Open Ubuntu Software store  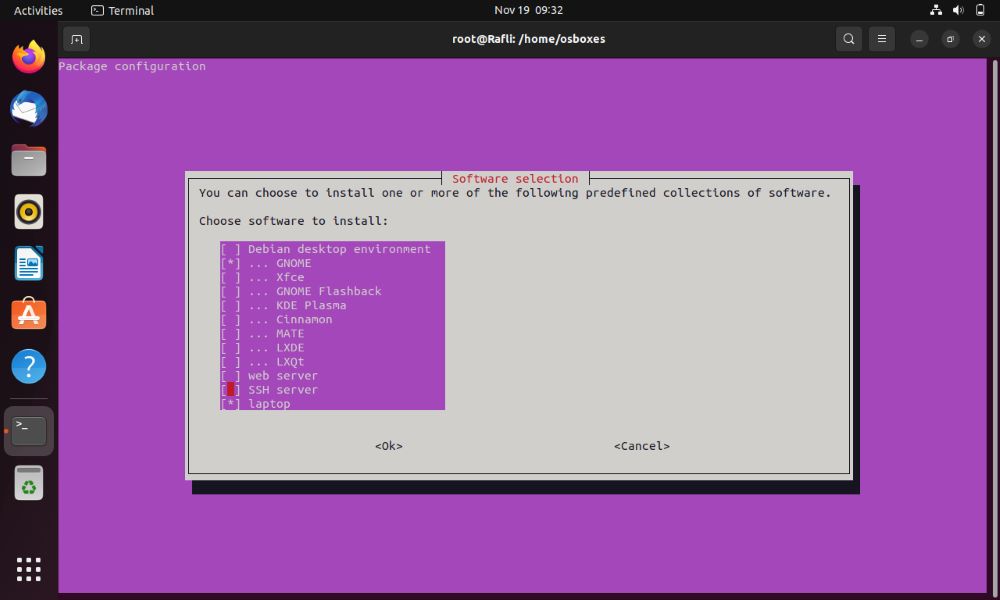click(29, 314)
